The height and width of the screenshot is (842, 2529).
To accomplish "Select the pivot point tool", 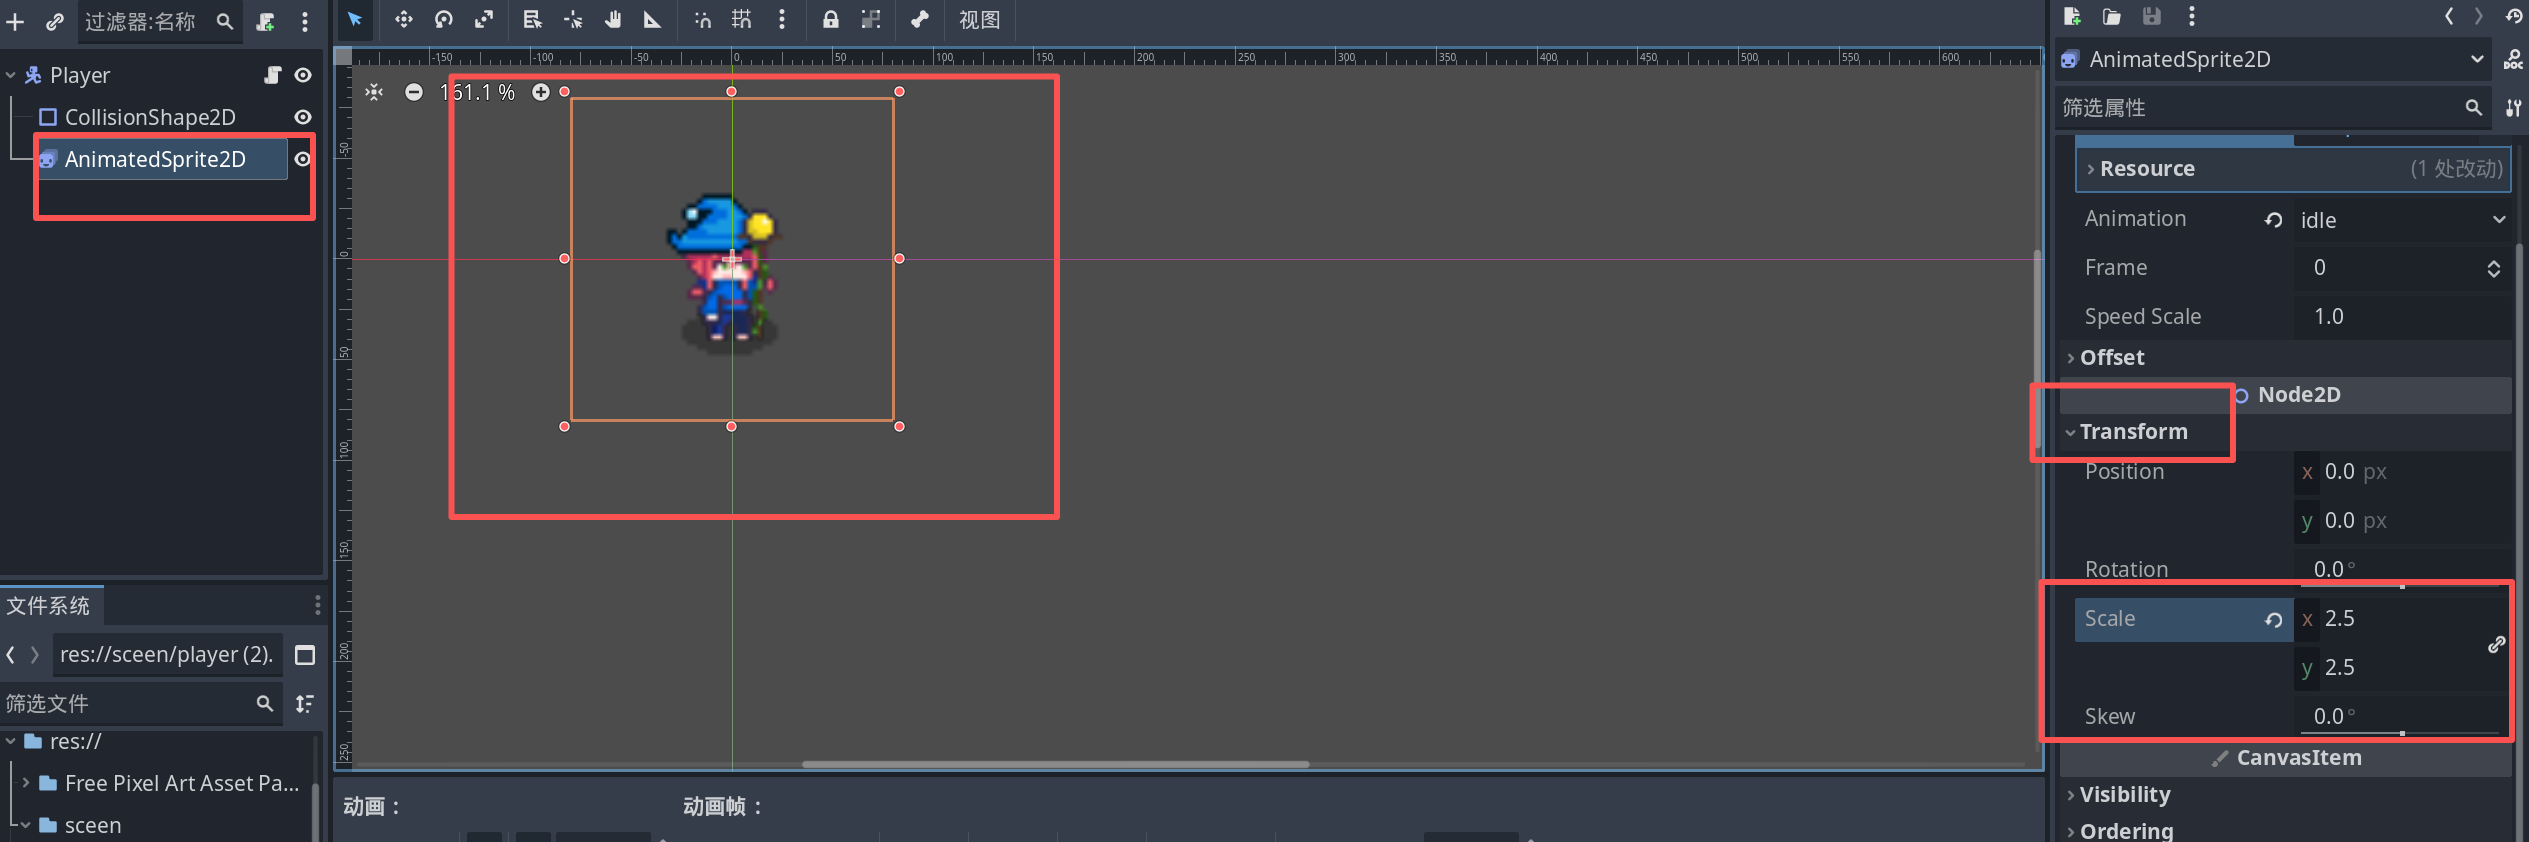I will coord(573,19).
